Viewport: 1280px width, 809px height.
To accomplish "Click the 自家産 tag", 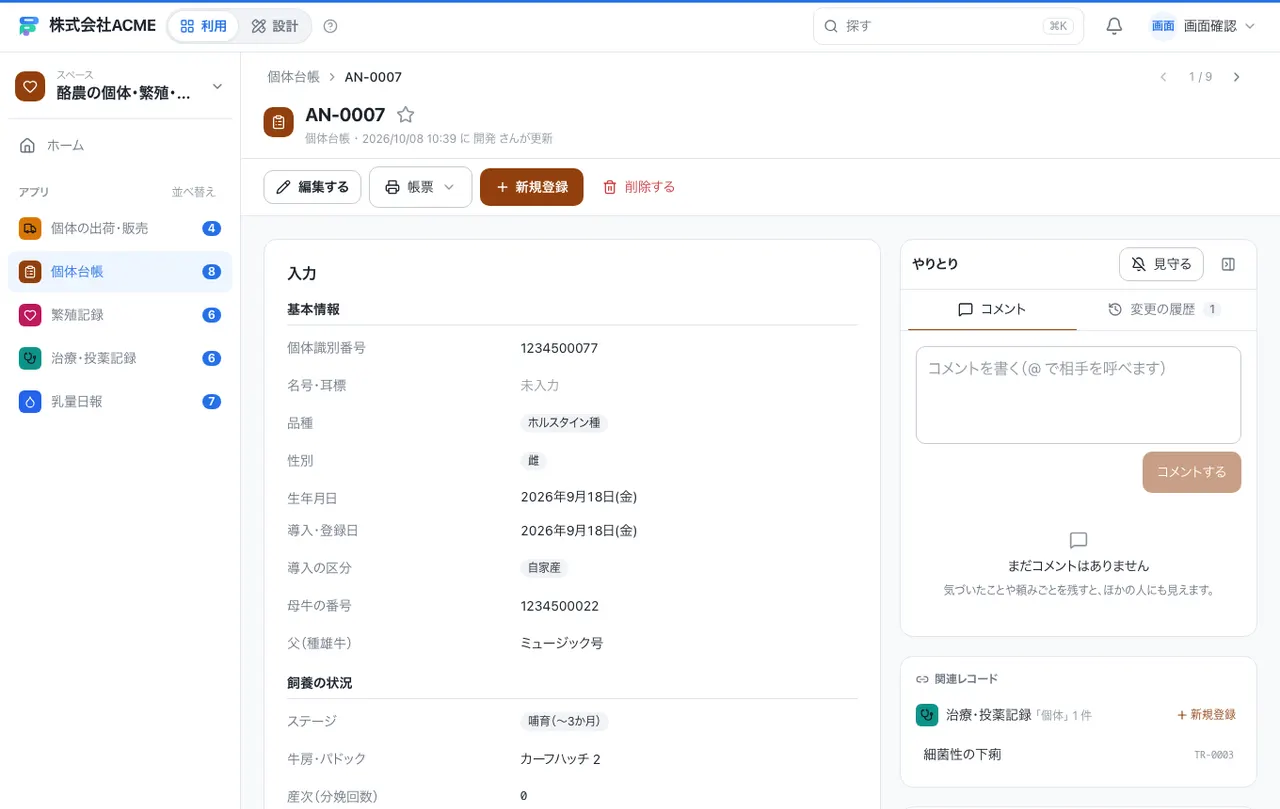I will pos(544,568).
